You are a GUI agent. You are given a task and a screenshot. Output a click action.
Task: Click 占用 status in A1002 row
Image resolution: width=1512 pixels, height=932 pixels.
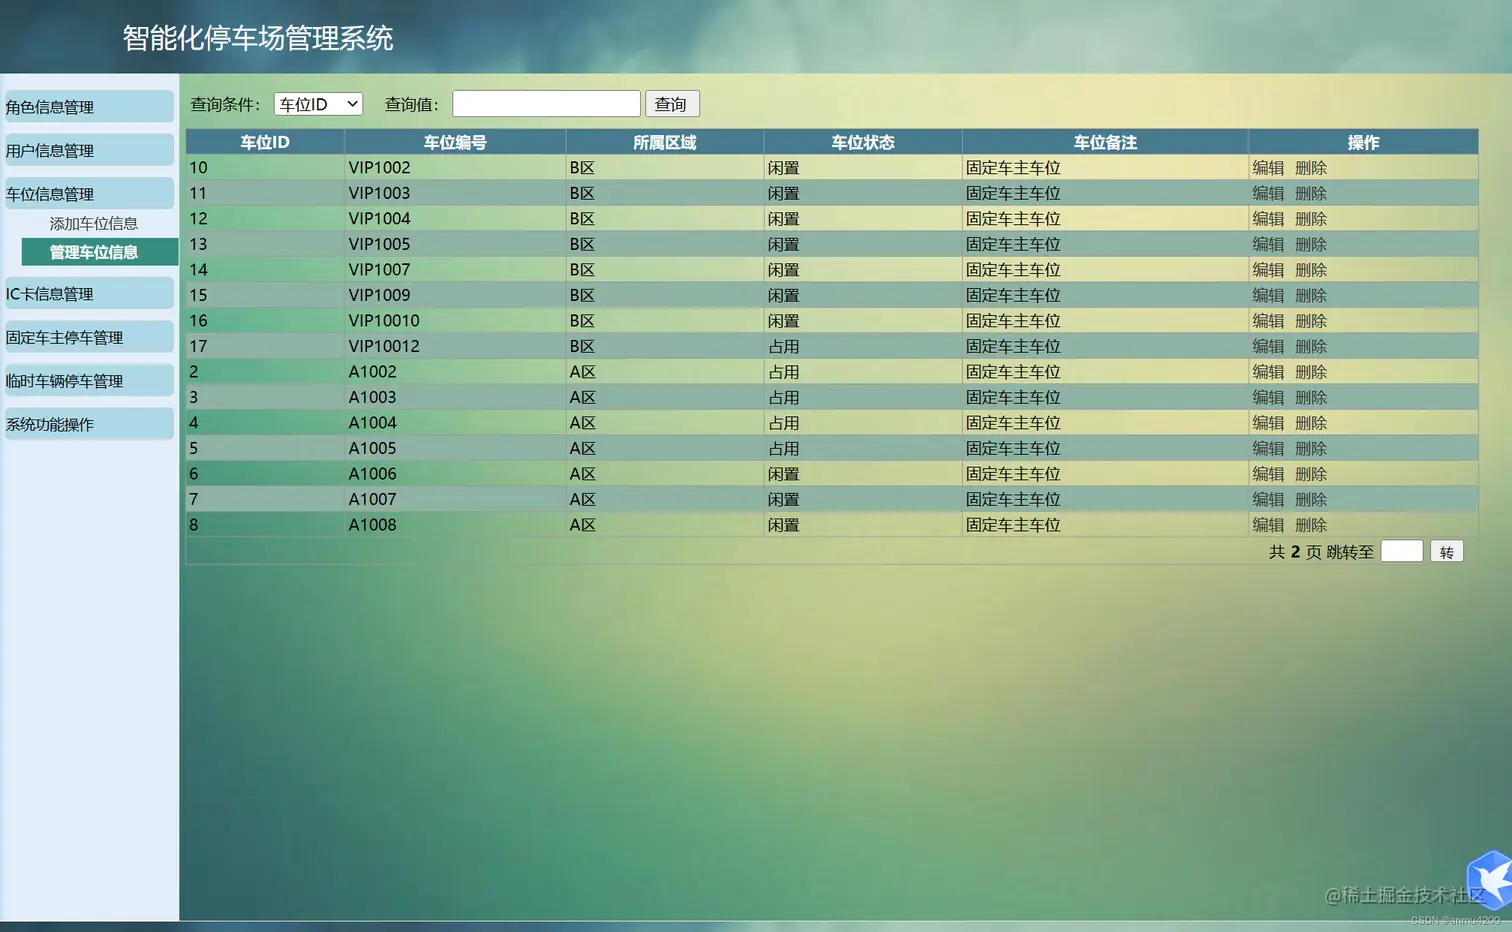click(x=784, y=372)
